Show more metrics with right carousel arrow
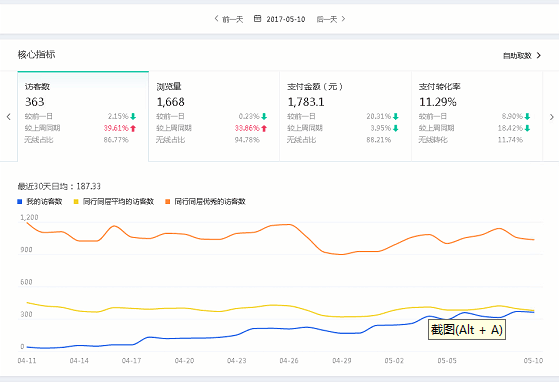Viewport: 559px width, 382px height. 551,117
